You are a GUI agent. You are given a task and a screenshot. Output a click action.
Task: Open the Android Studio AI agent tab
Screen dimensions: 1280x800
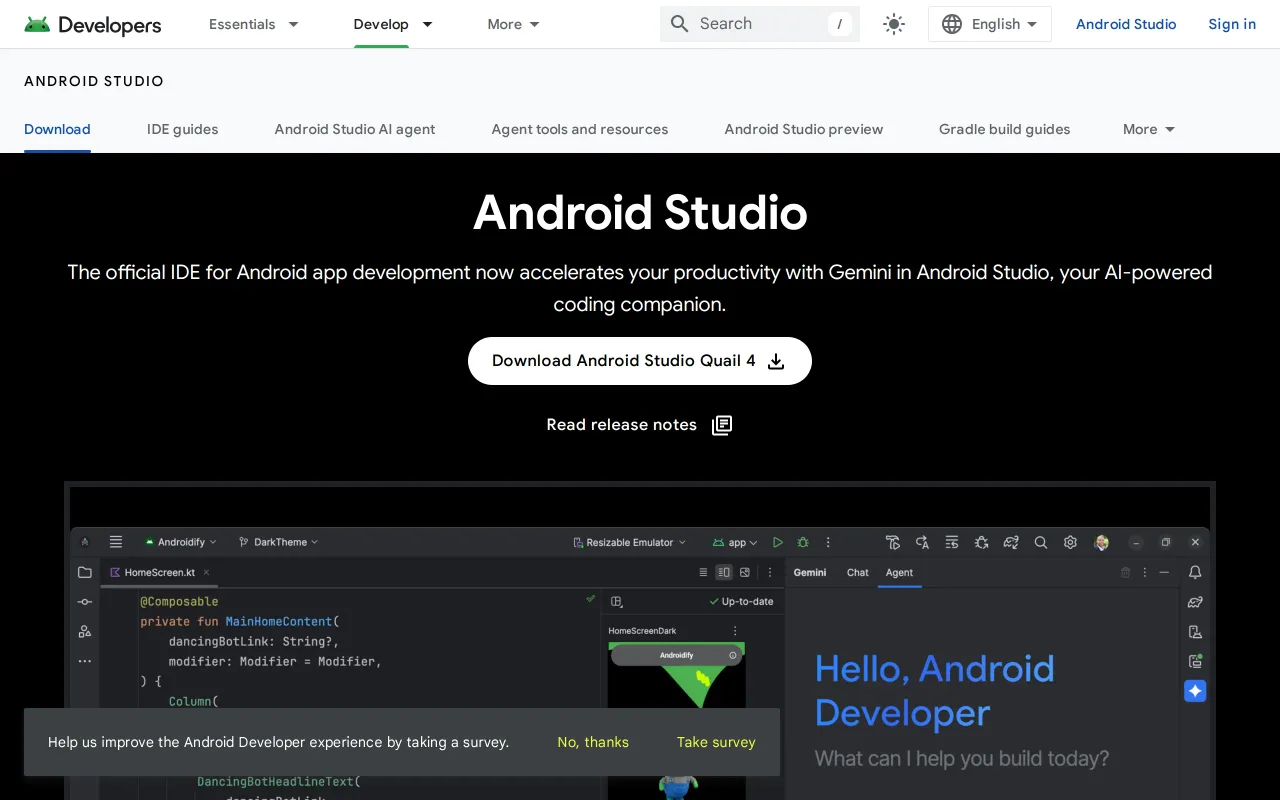pos(355,129)
